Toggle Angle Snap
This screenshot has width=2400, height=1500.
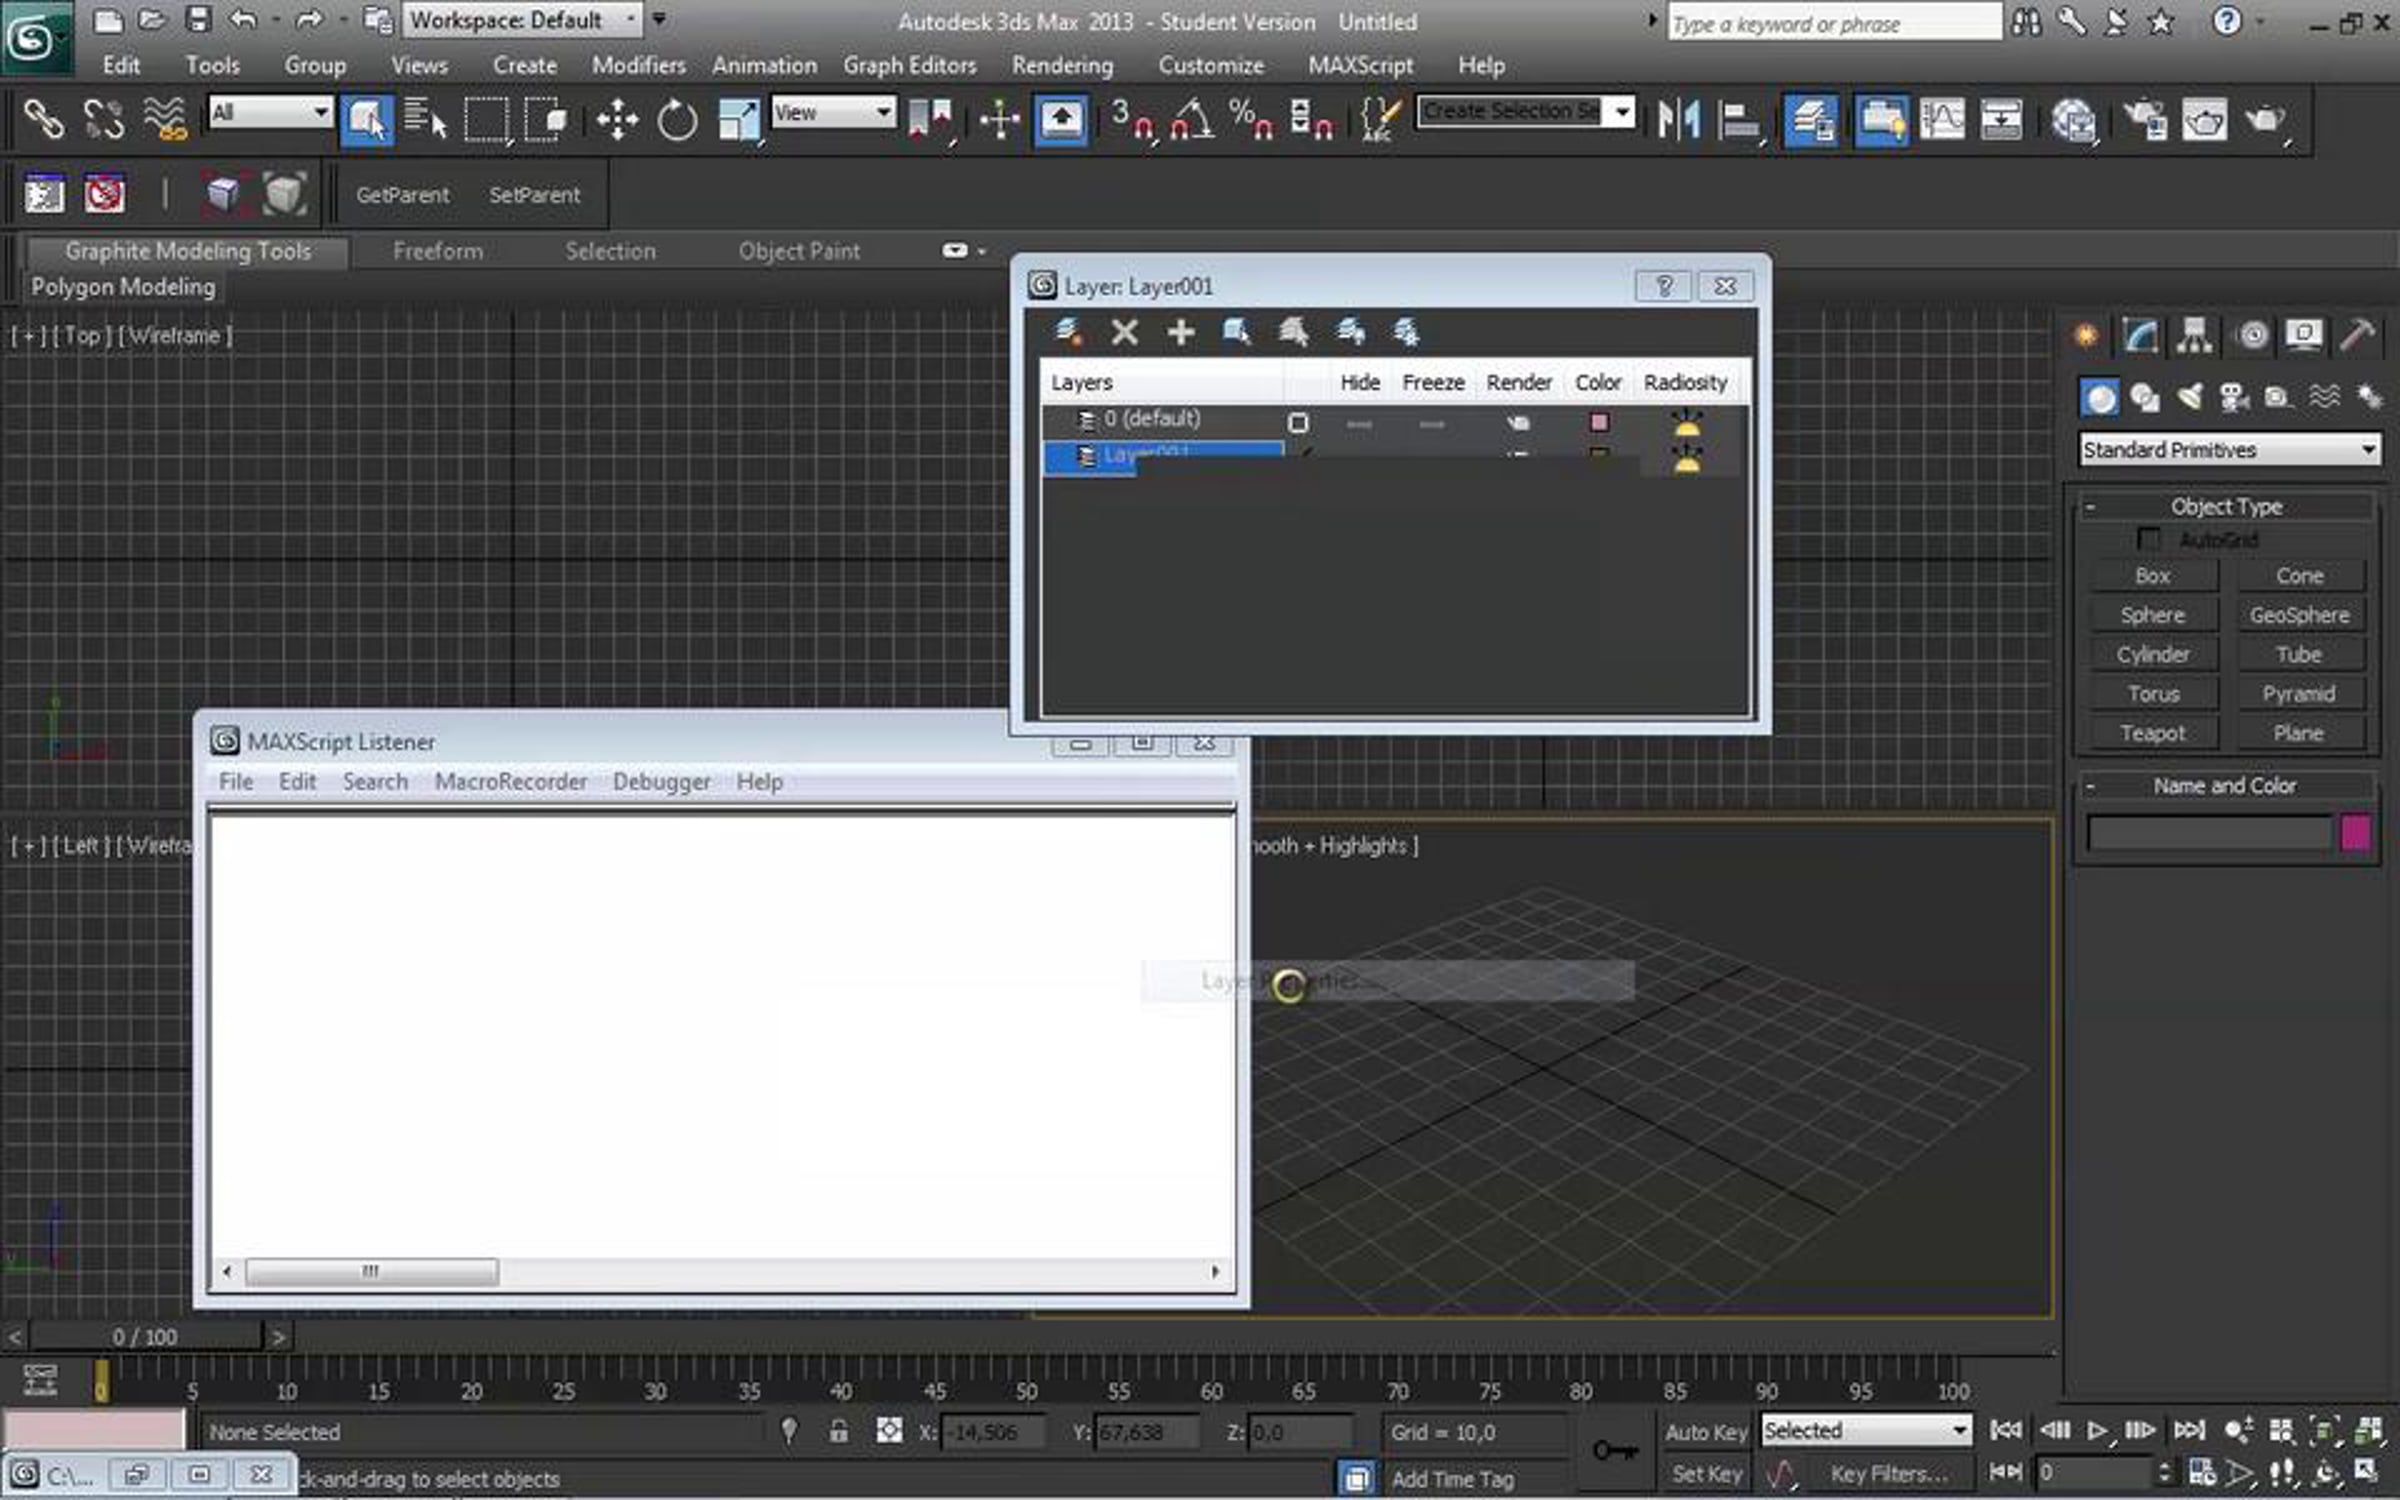pyautogui.click(x=1191, y=120)
